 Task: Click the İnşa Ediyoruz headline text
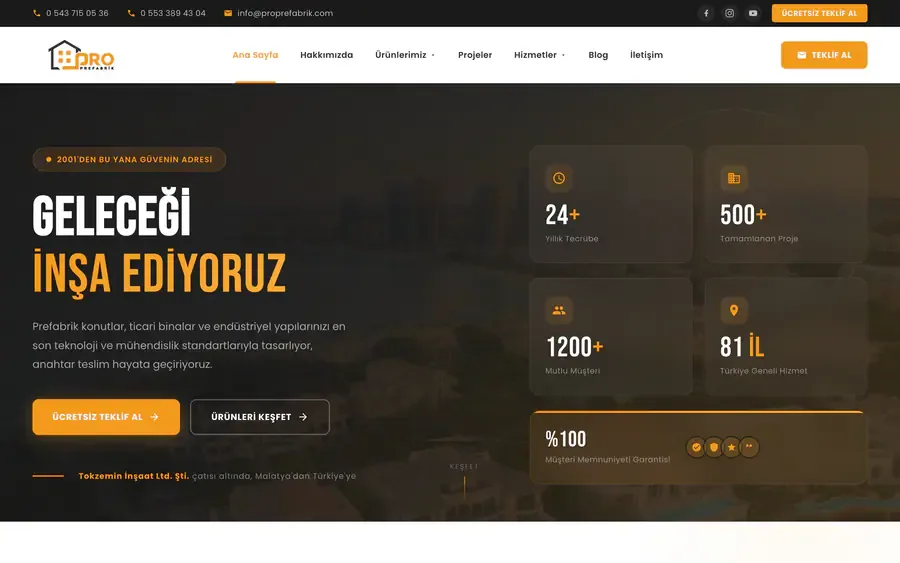pos(159,274)
